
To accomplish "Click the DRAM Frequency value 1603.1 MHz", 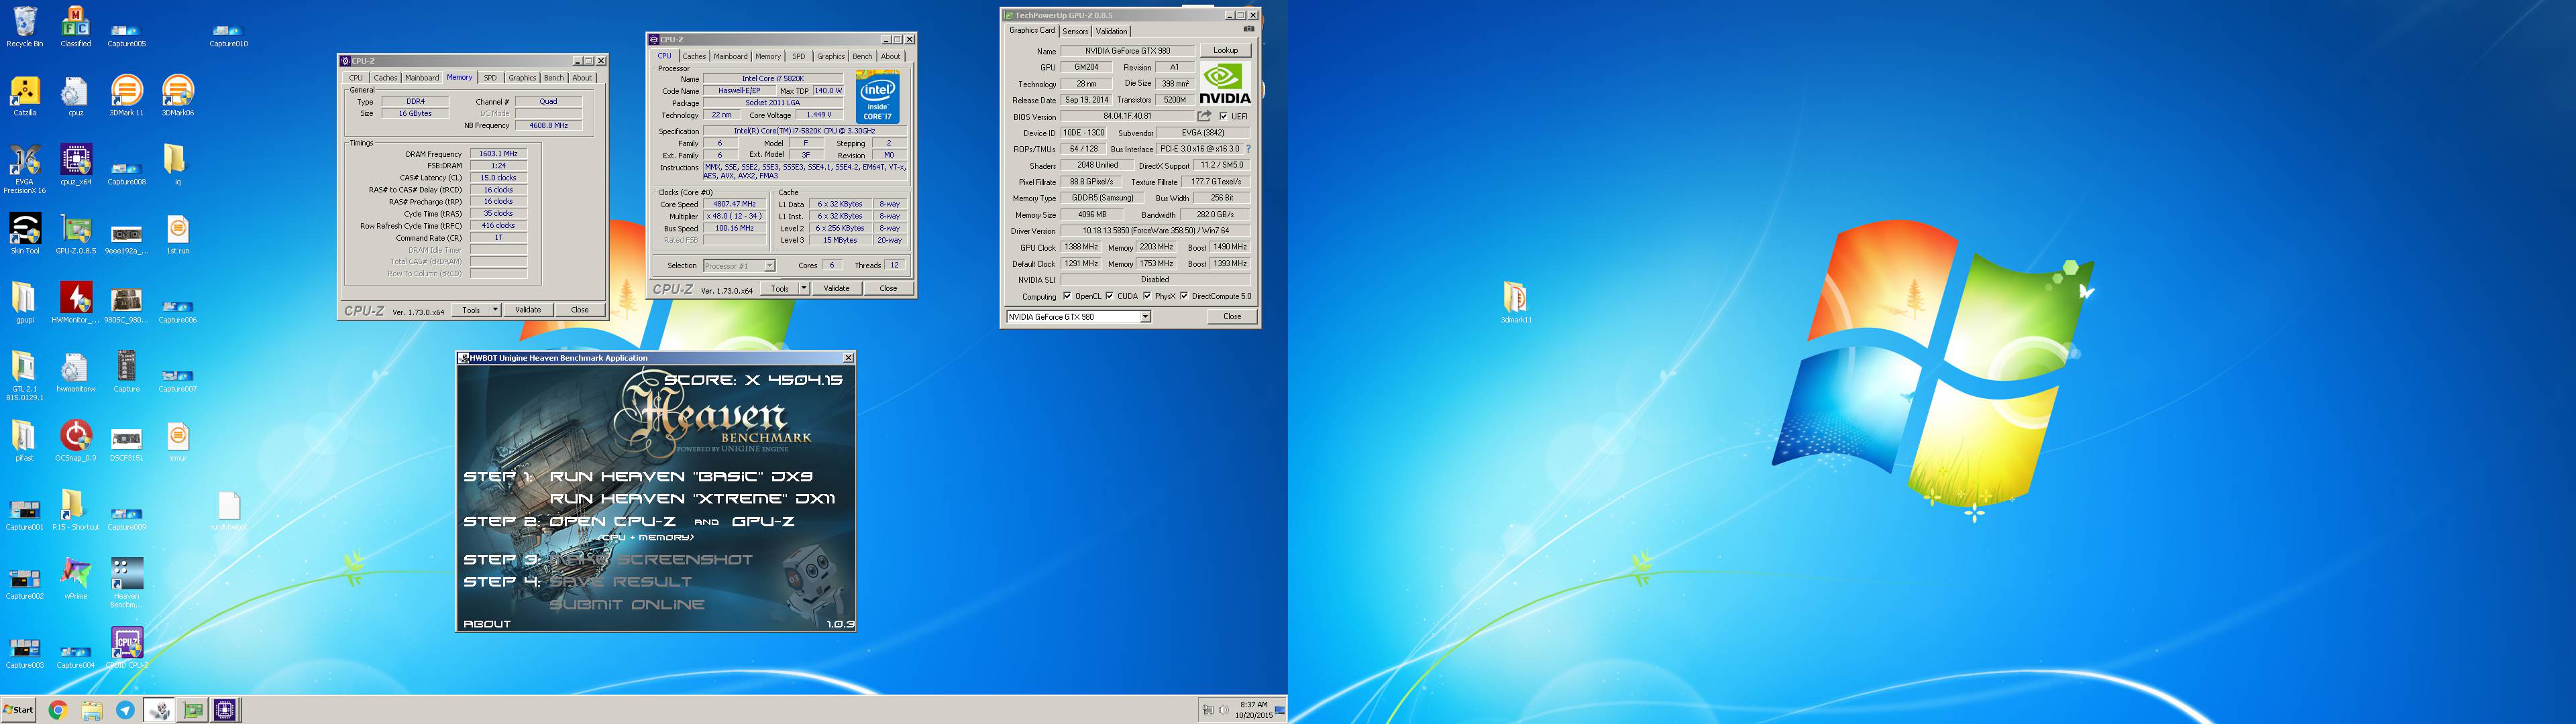I will [498, 154].
